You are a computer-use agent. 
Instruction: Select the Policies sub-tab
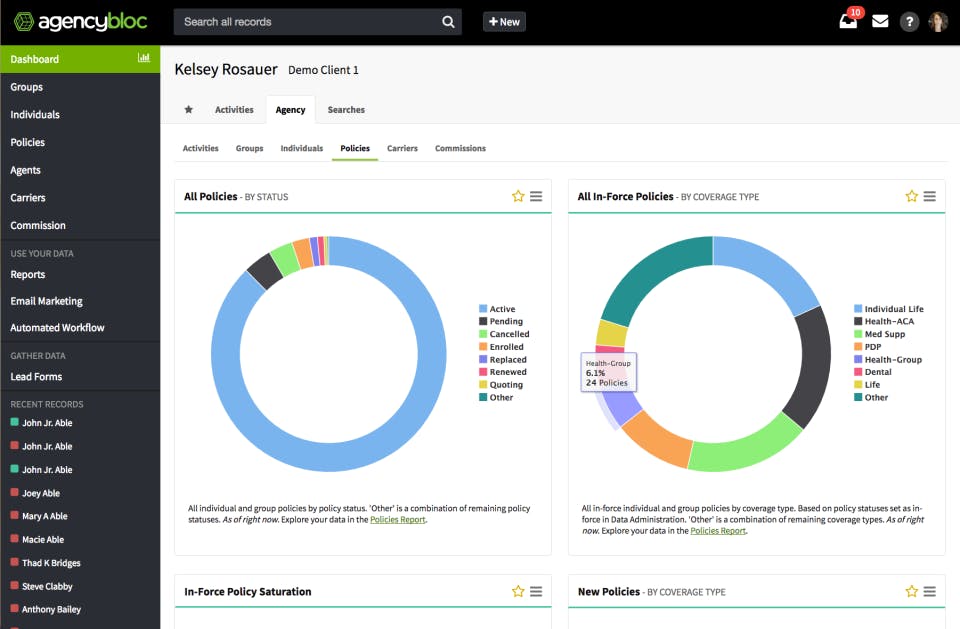click(x=355, y=148)
